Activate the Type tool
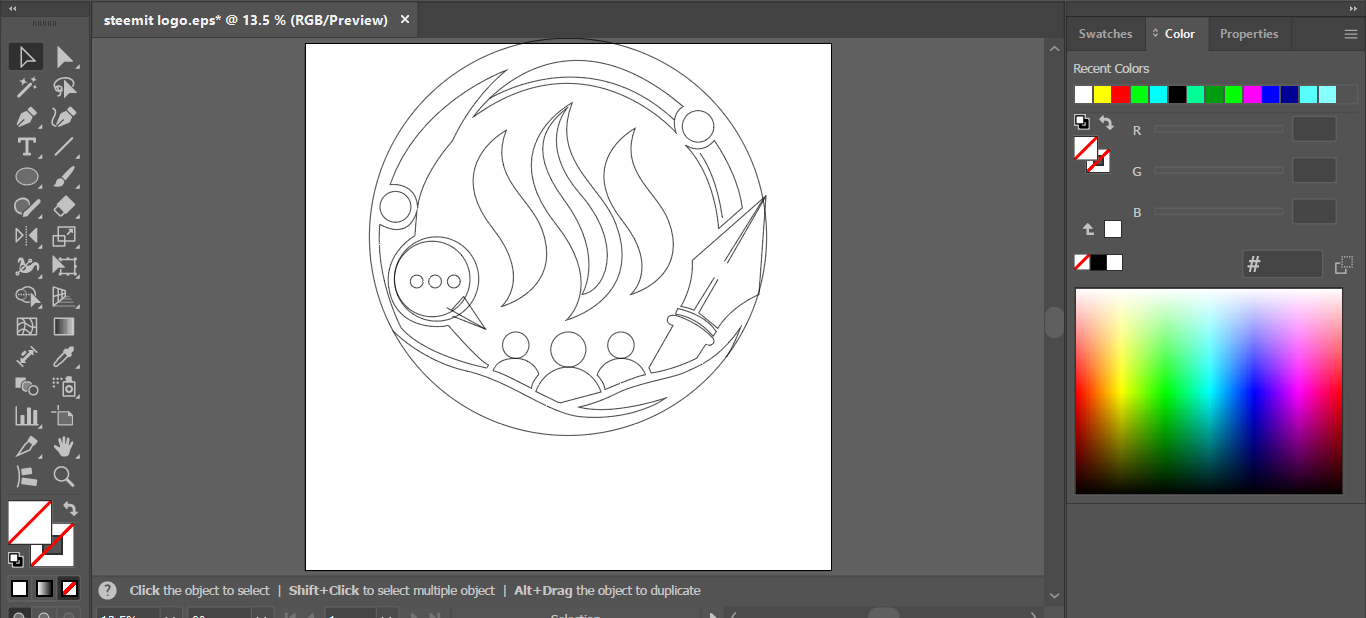This screenshot has width=1366, height=618. point(27,147)
